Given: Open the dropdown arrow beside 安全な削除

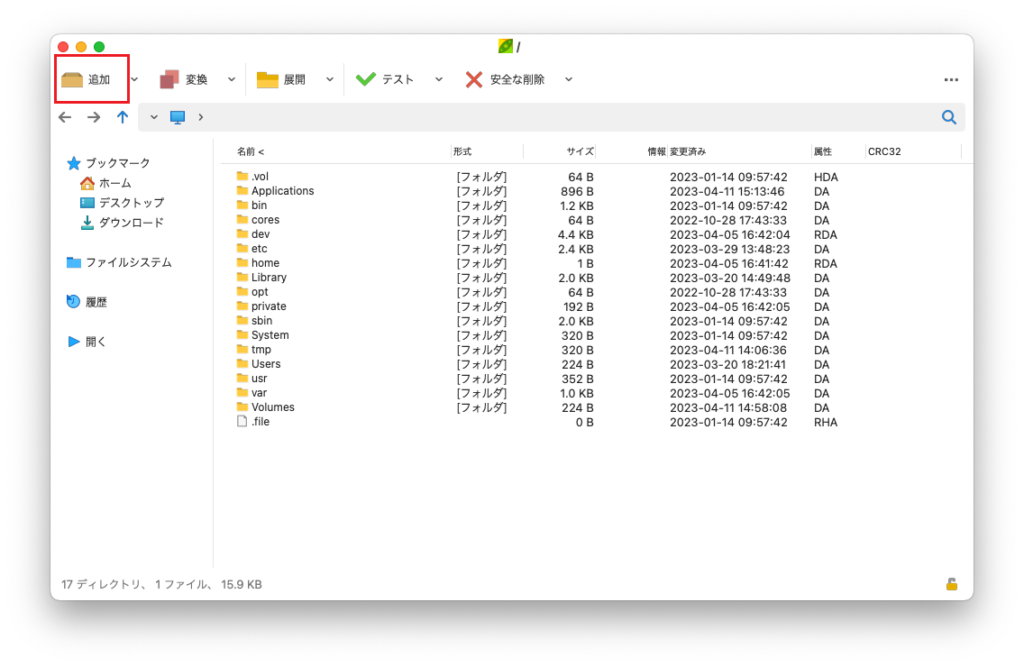Looking at the screenshot, I should tap(569, 80).
